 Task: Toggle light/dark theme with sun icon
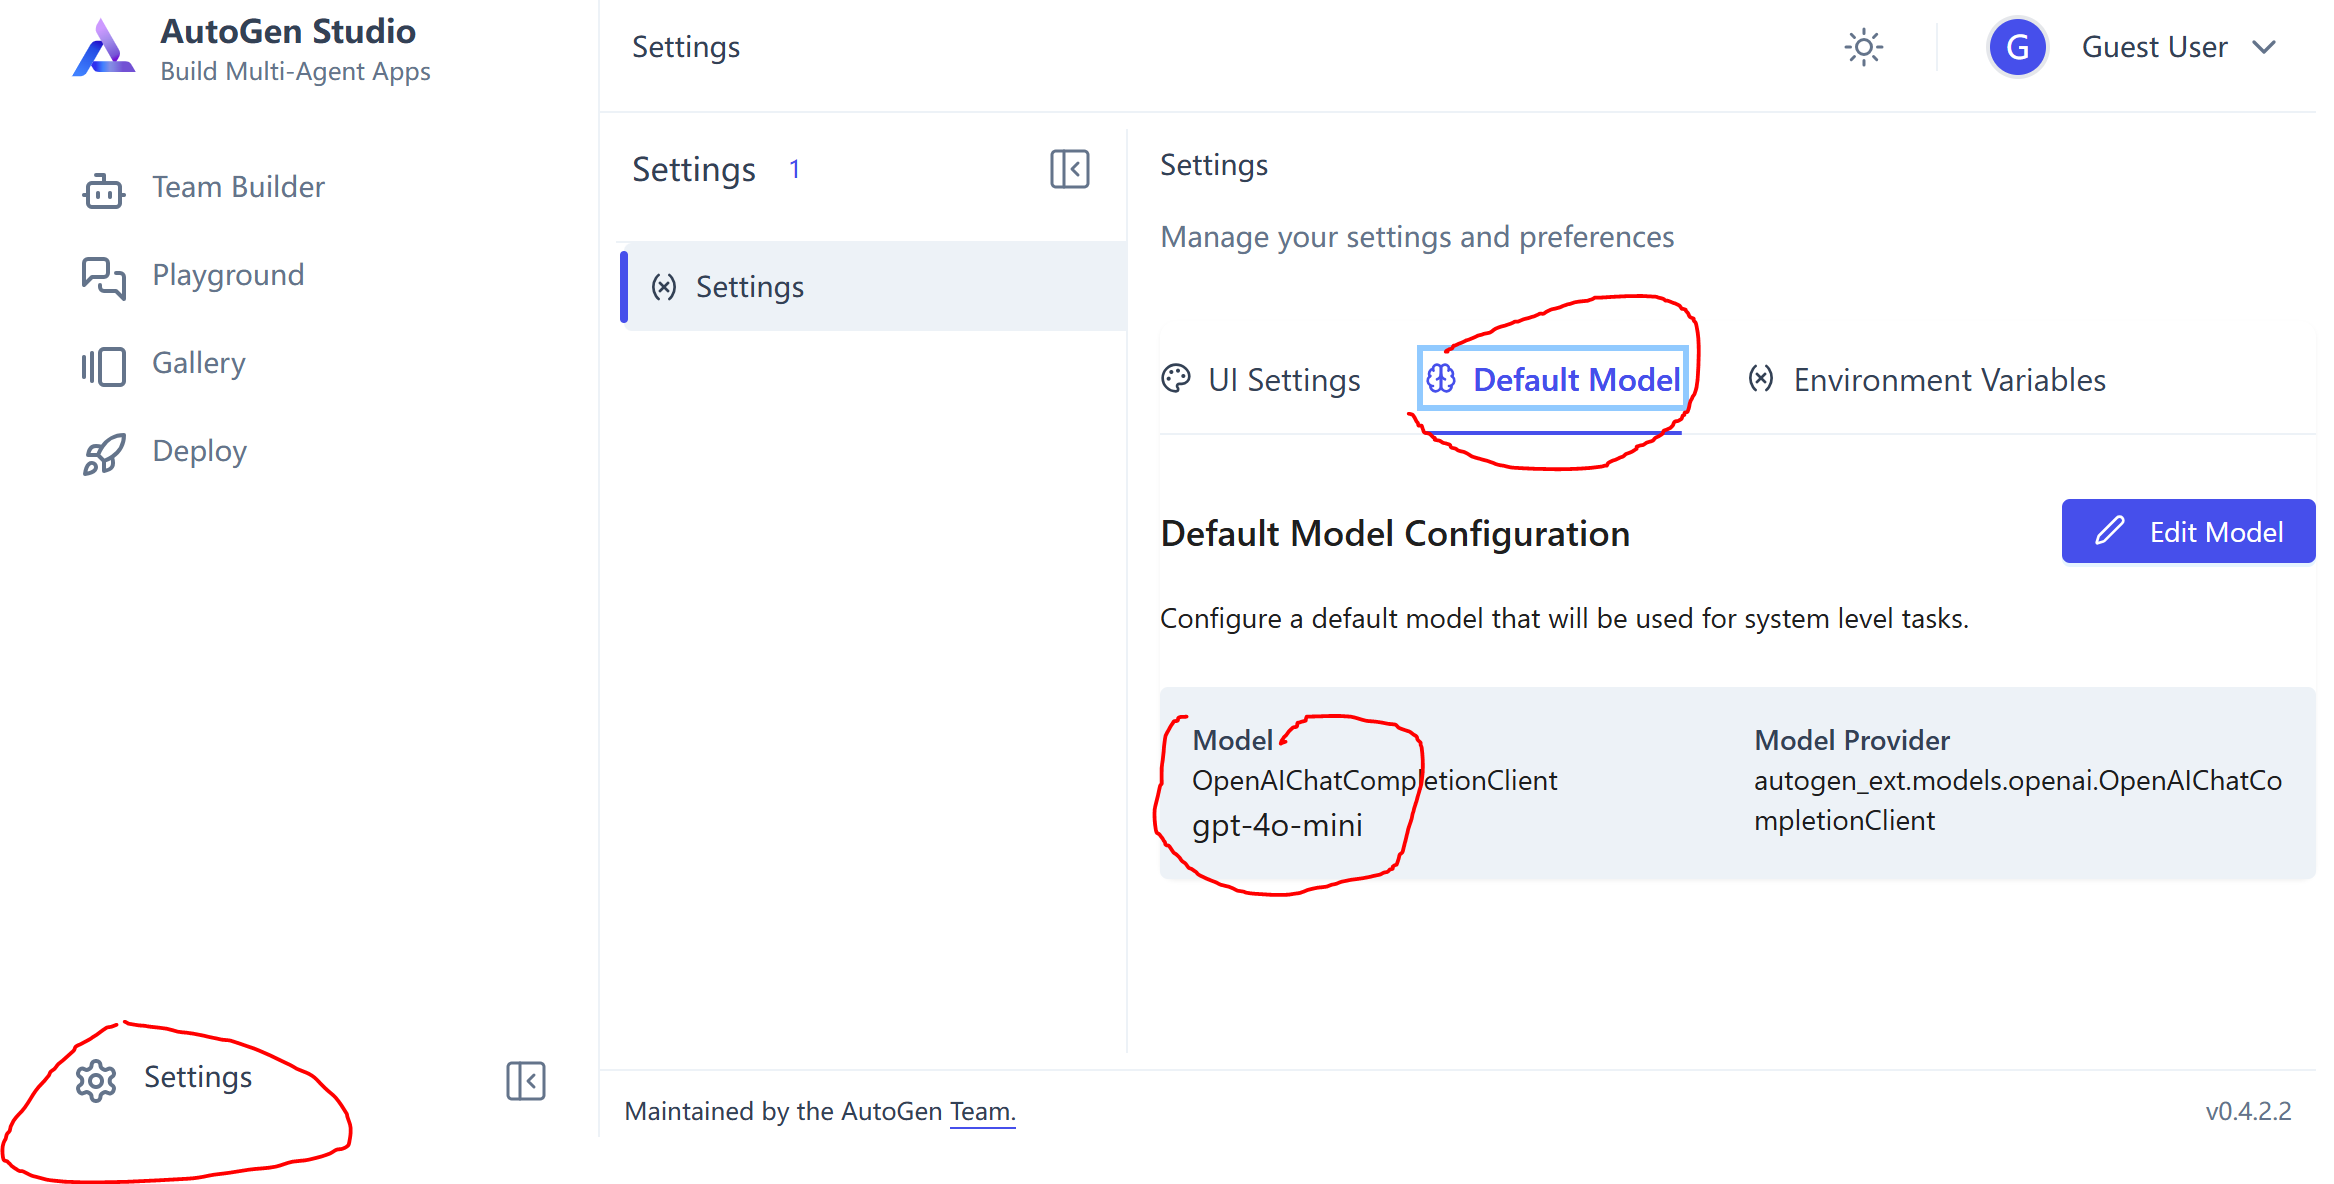pos(1863,47)
